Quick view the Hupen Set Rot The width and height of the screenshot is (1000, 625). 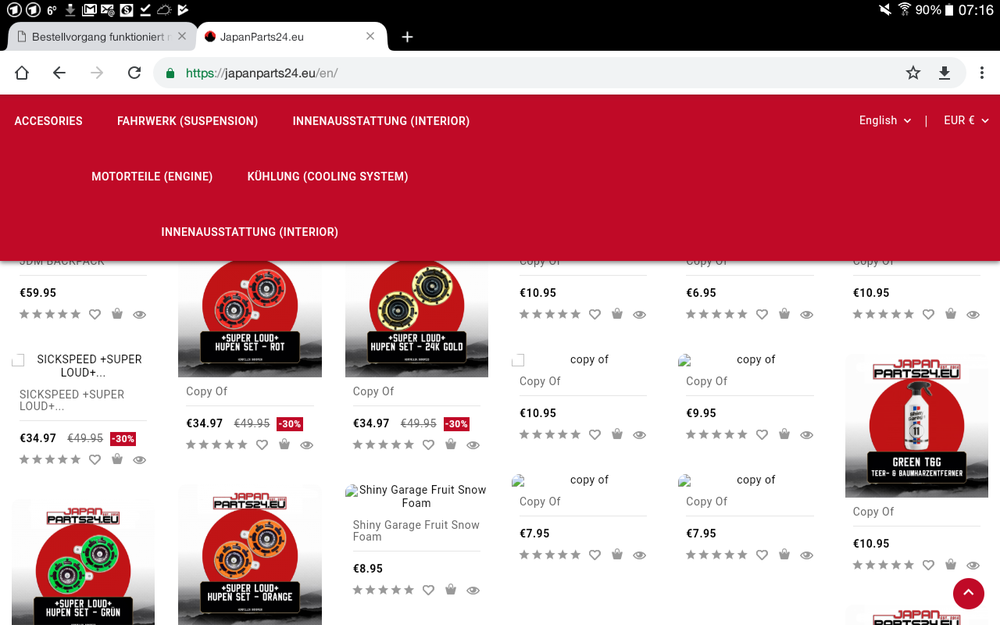coord(307,445)
